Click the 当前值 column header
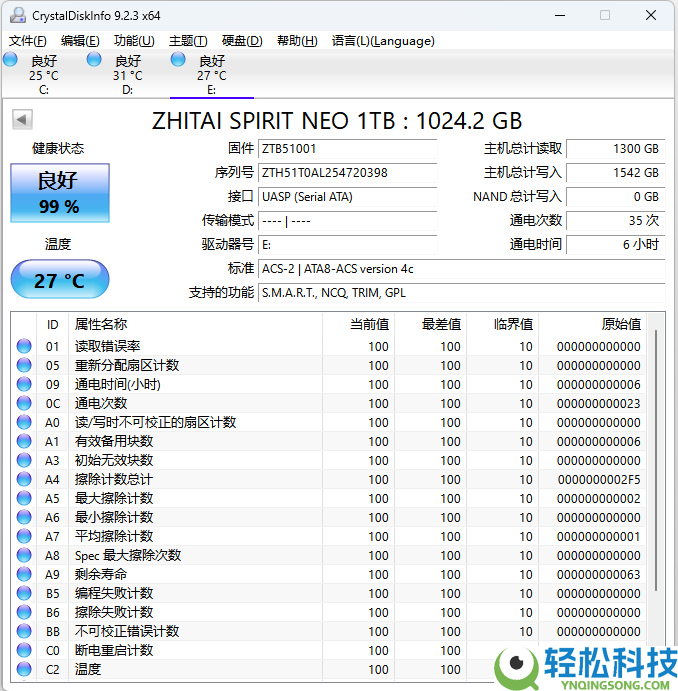 [358, 324]
